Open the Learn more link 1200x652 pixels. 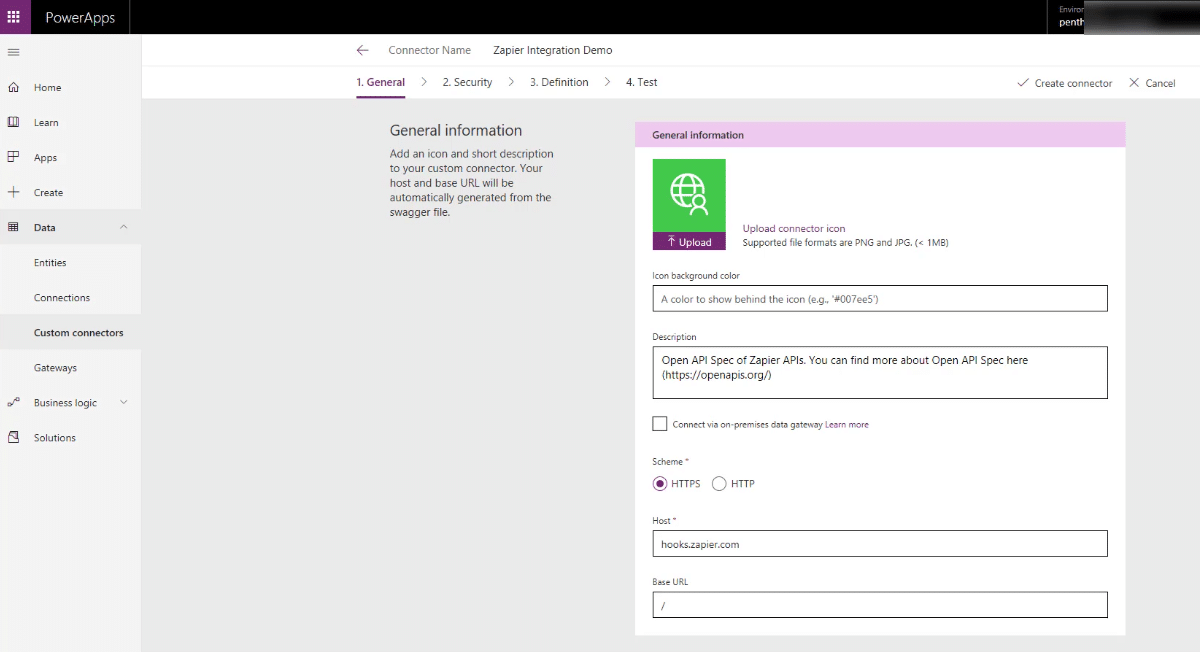coord(847,425)
